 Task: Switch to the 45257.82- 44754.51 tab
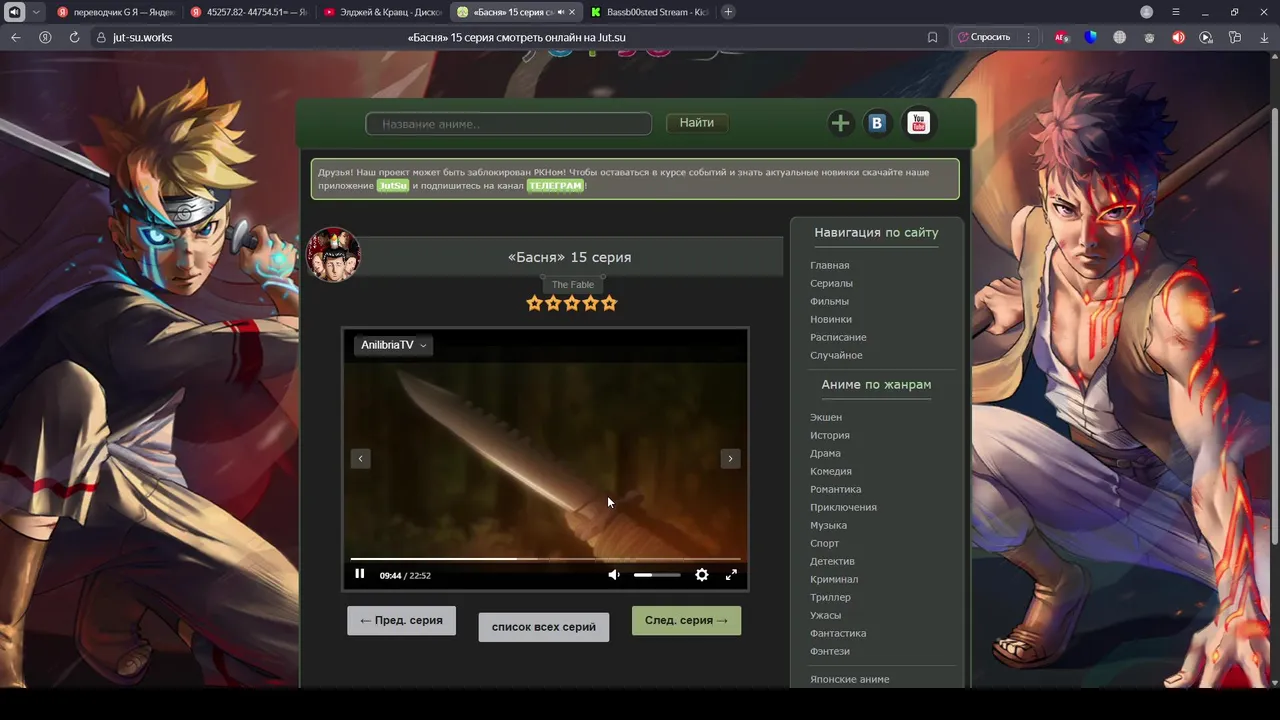tap(248, 12)
